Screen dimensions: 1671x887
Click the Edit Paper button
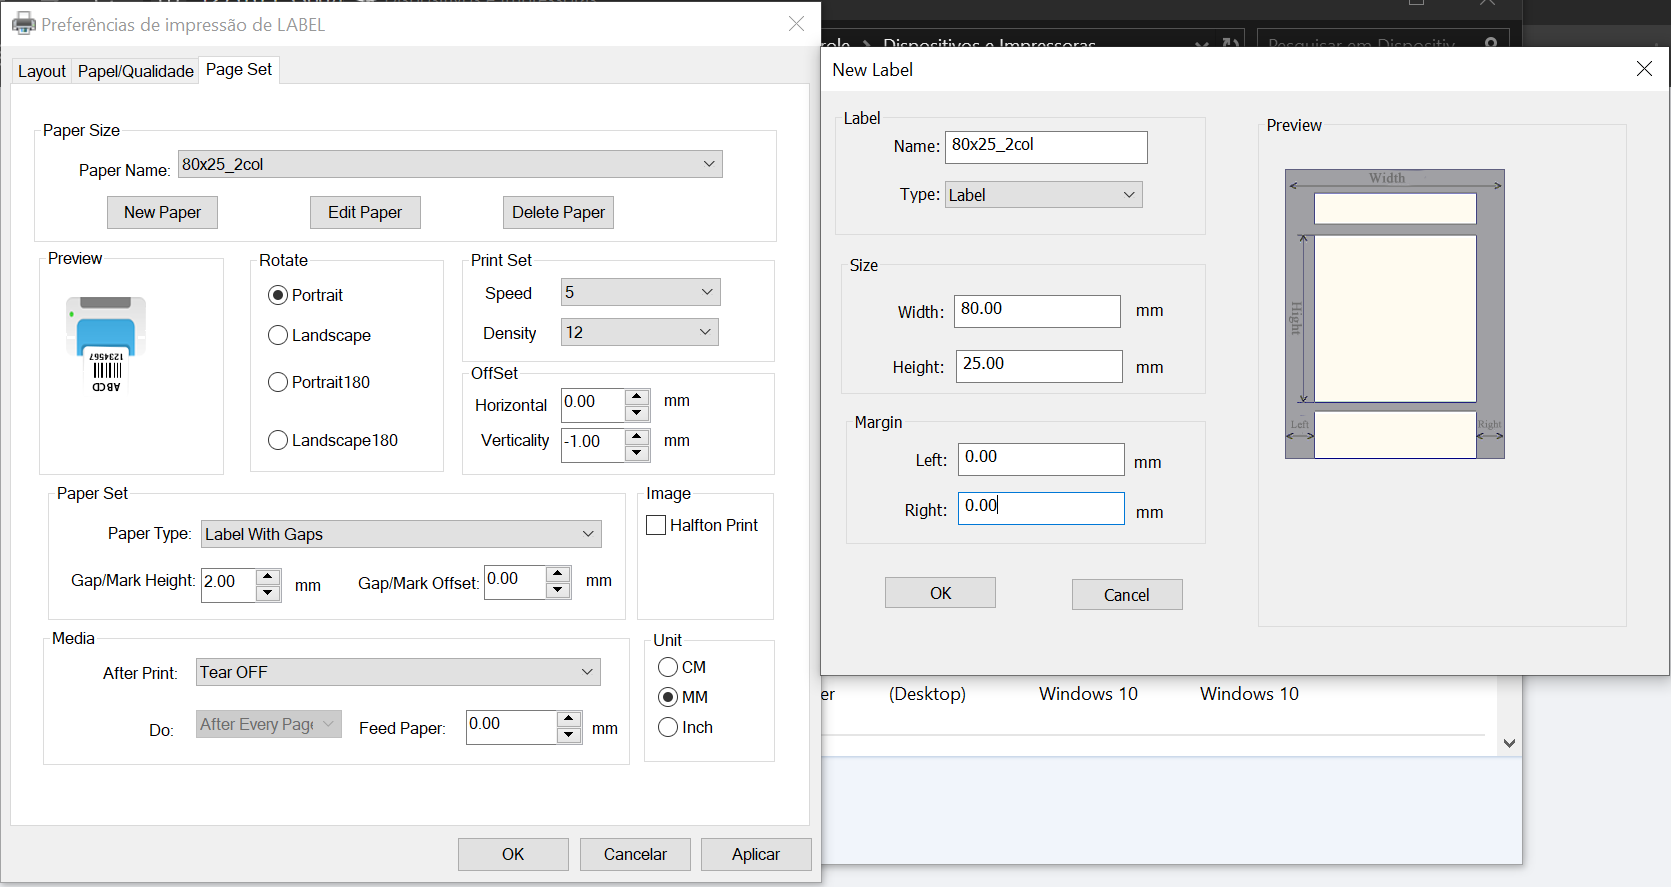(365, 212)
